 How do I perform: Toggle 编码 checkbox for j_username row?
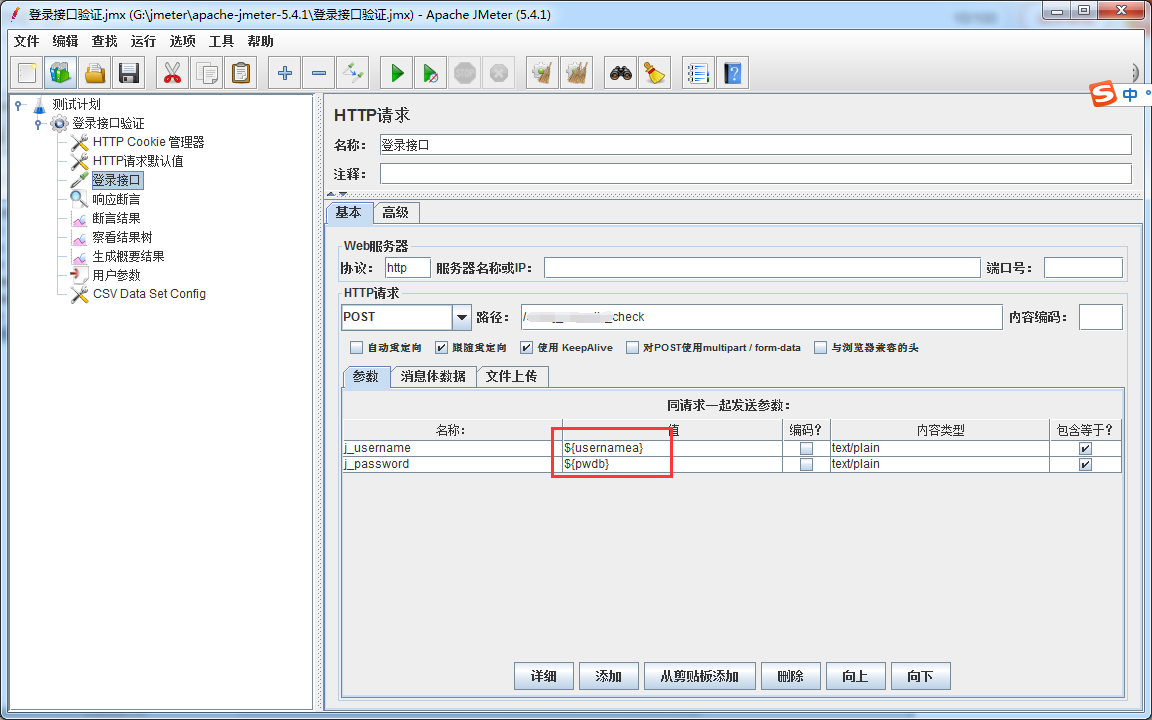tap(806, 448)
